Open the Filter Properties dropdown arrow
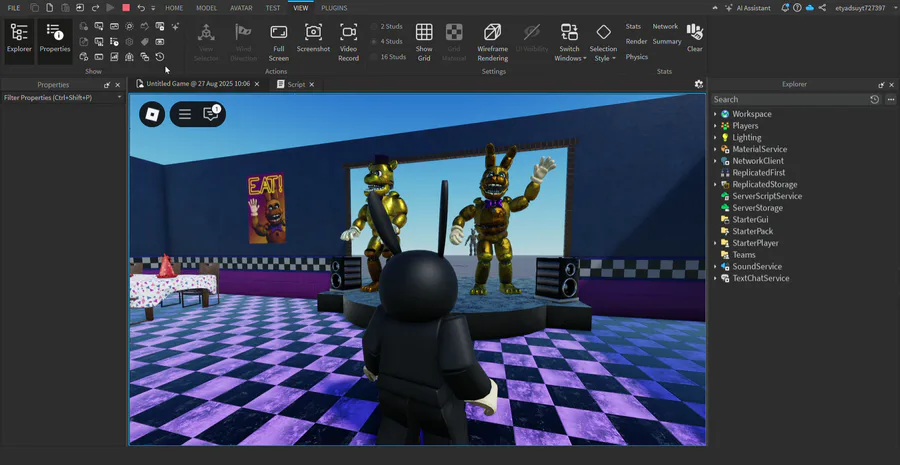 pyautogui.click(x=119, y=98)
